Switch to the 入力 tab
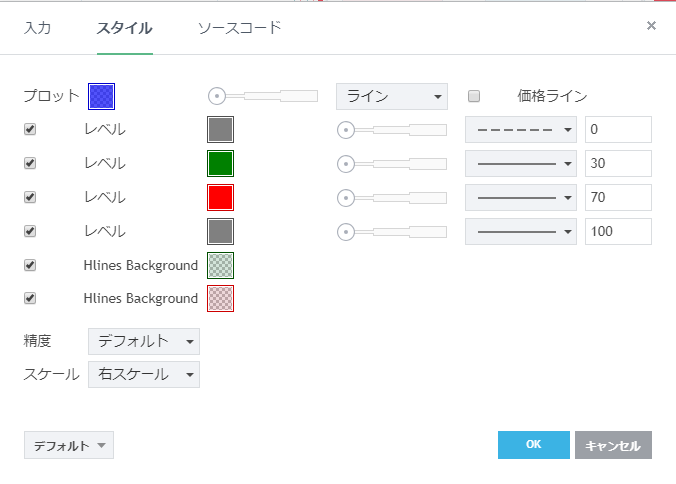Viewport: 676px width, 484px height. pyautogui.click(x=37, y=27)
